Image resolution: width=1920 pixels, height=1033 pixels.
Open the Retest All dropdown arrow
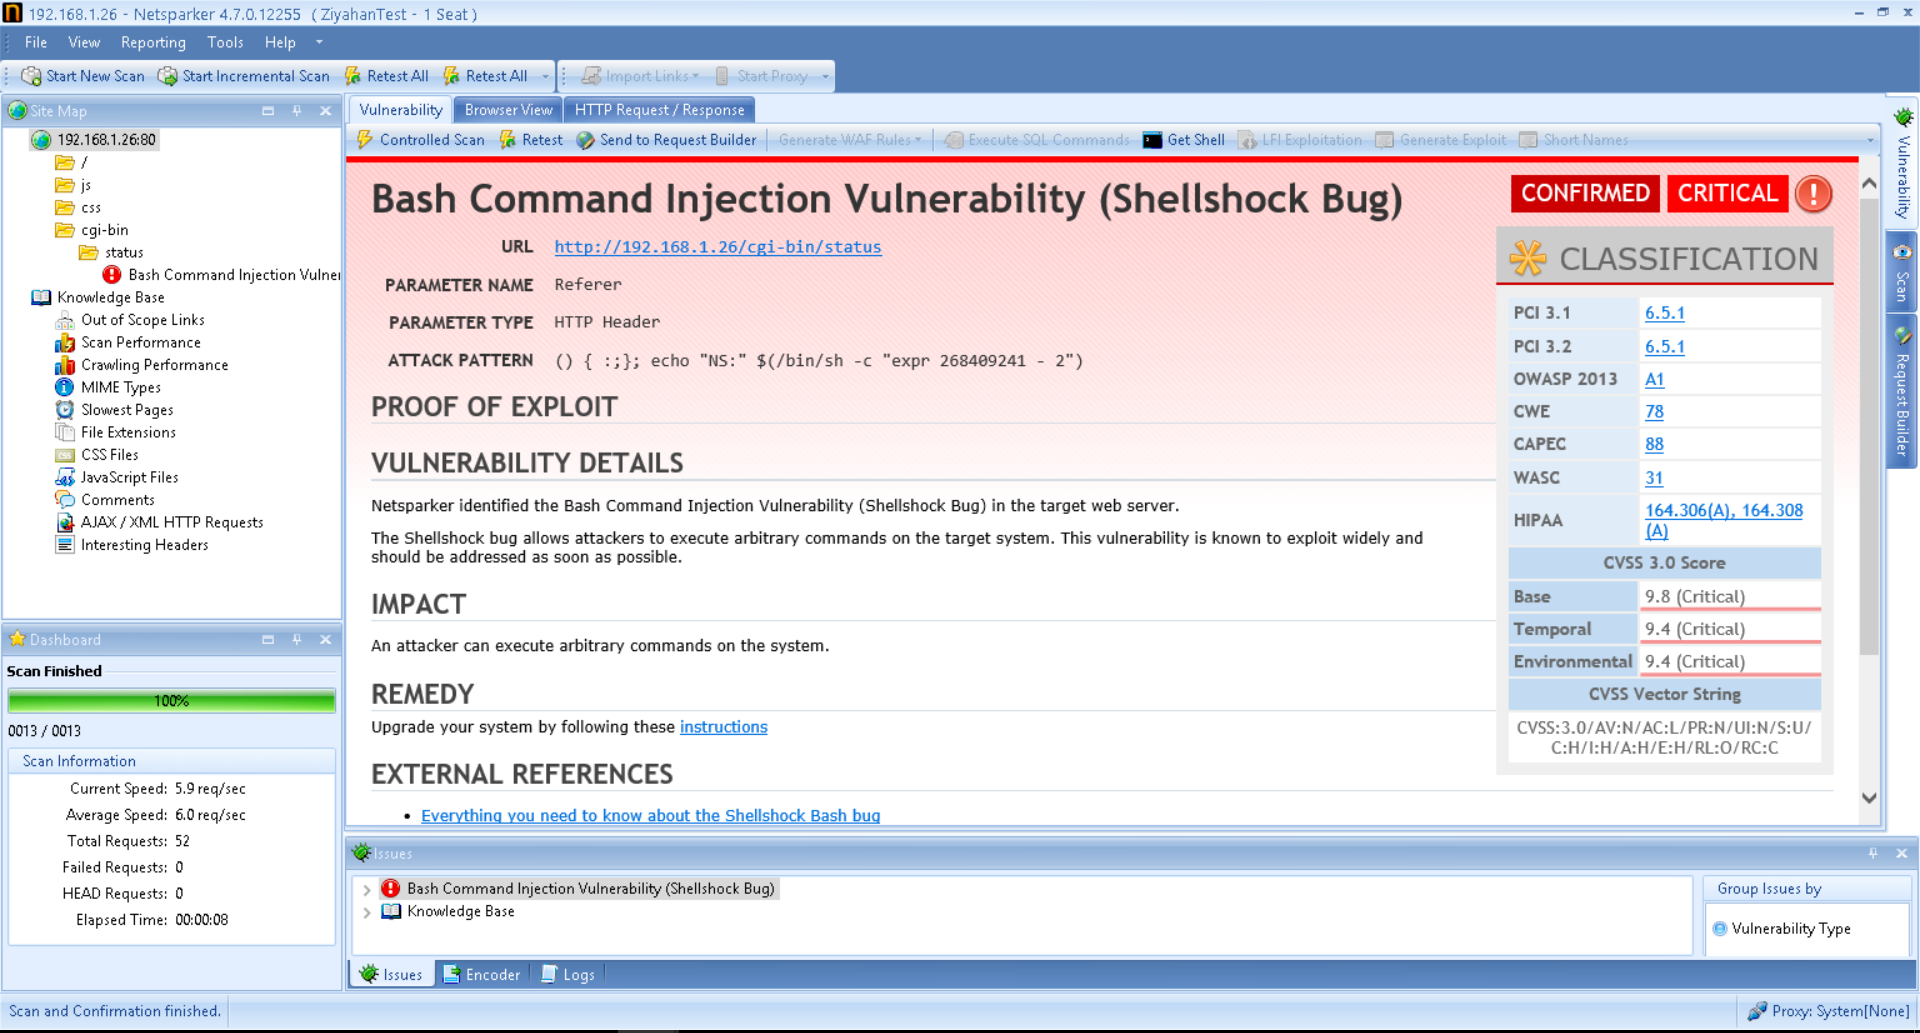click(x=545, y=76)
